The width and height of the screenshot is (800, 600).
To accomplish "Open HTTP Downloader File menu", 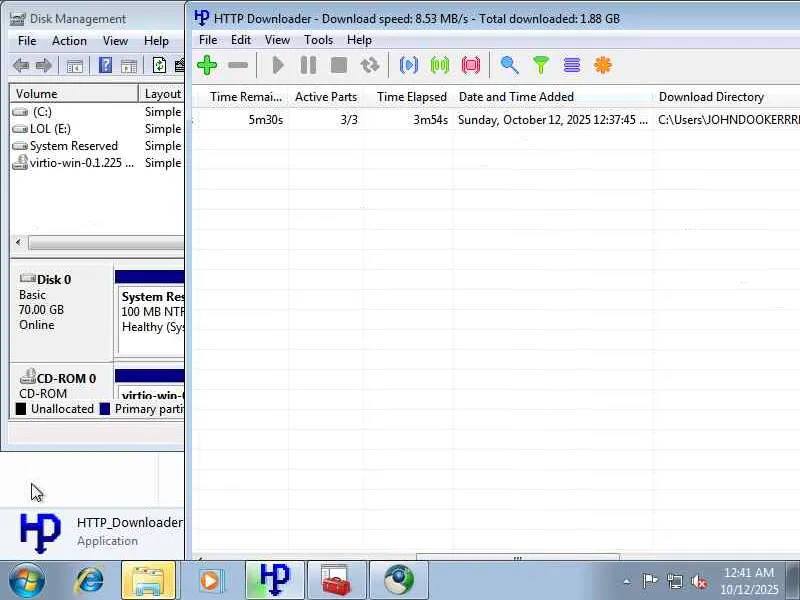I will point(208,40).
